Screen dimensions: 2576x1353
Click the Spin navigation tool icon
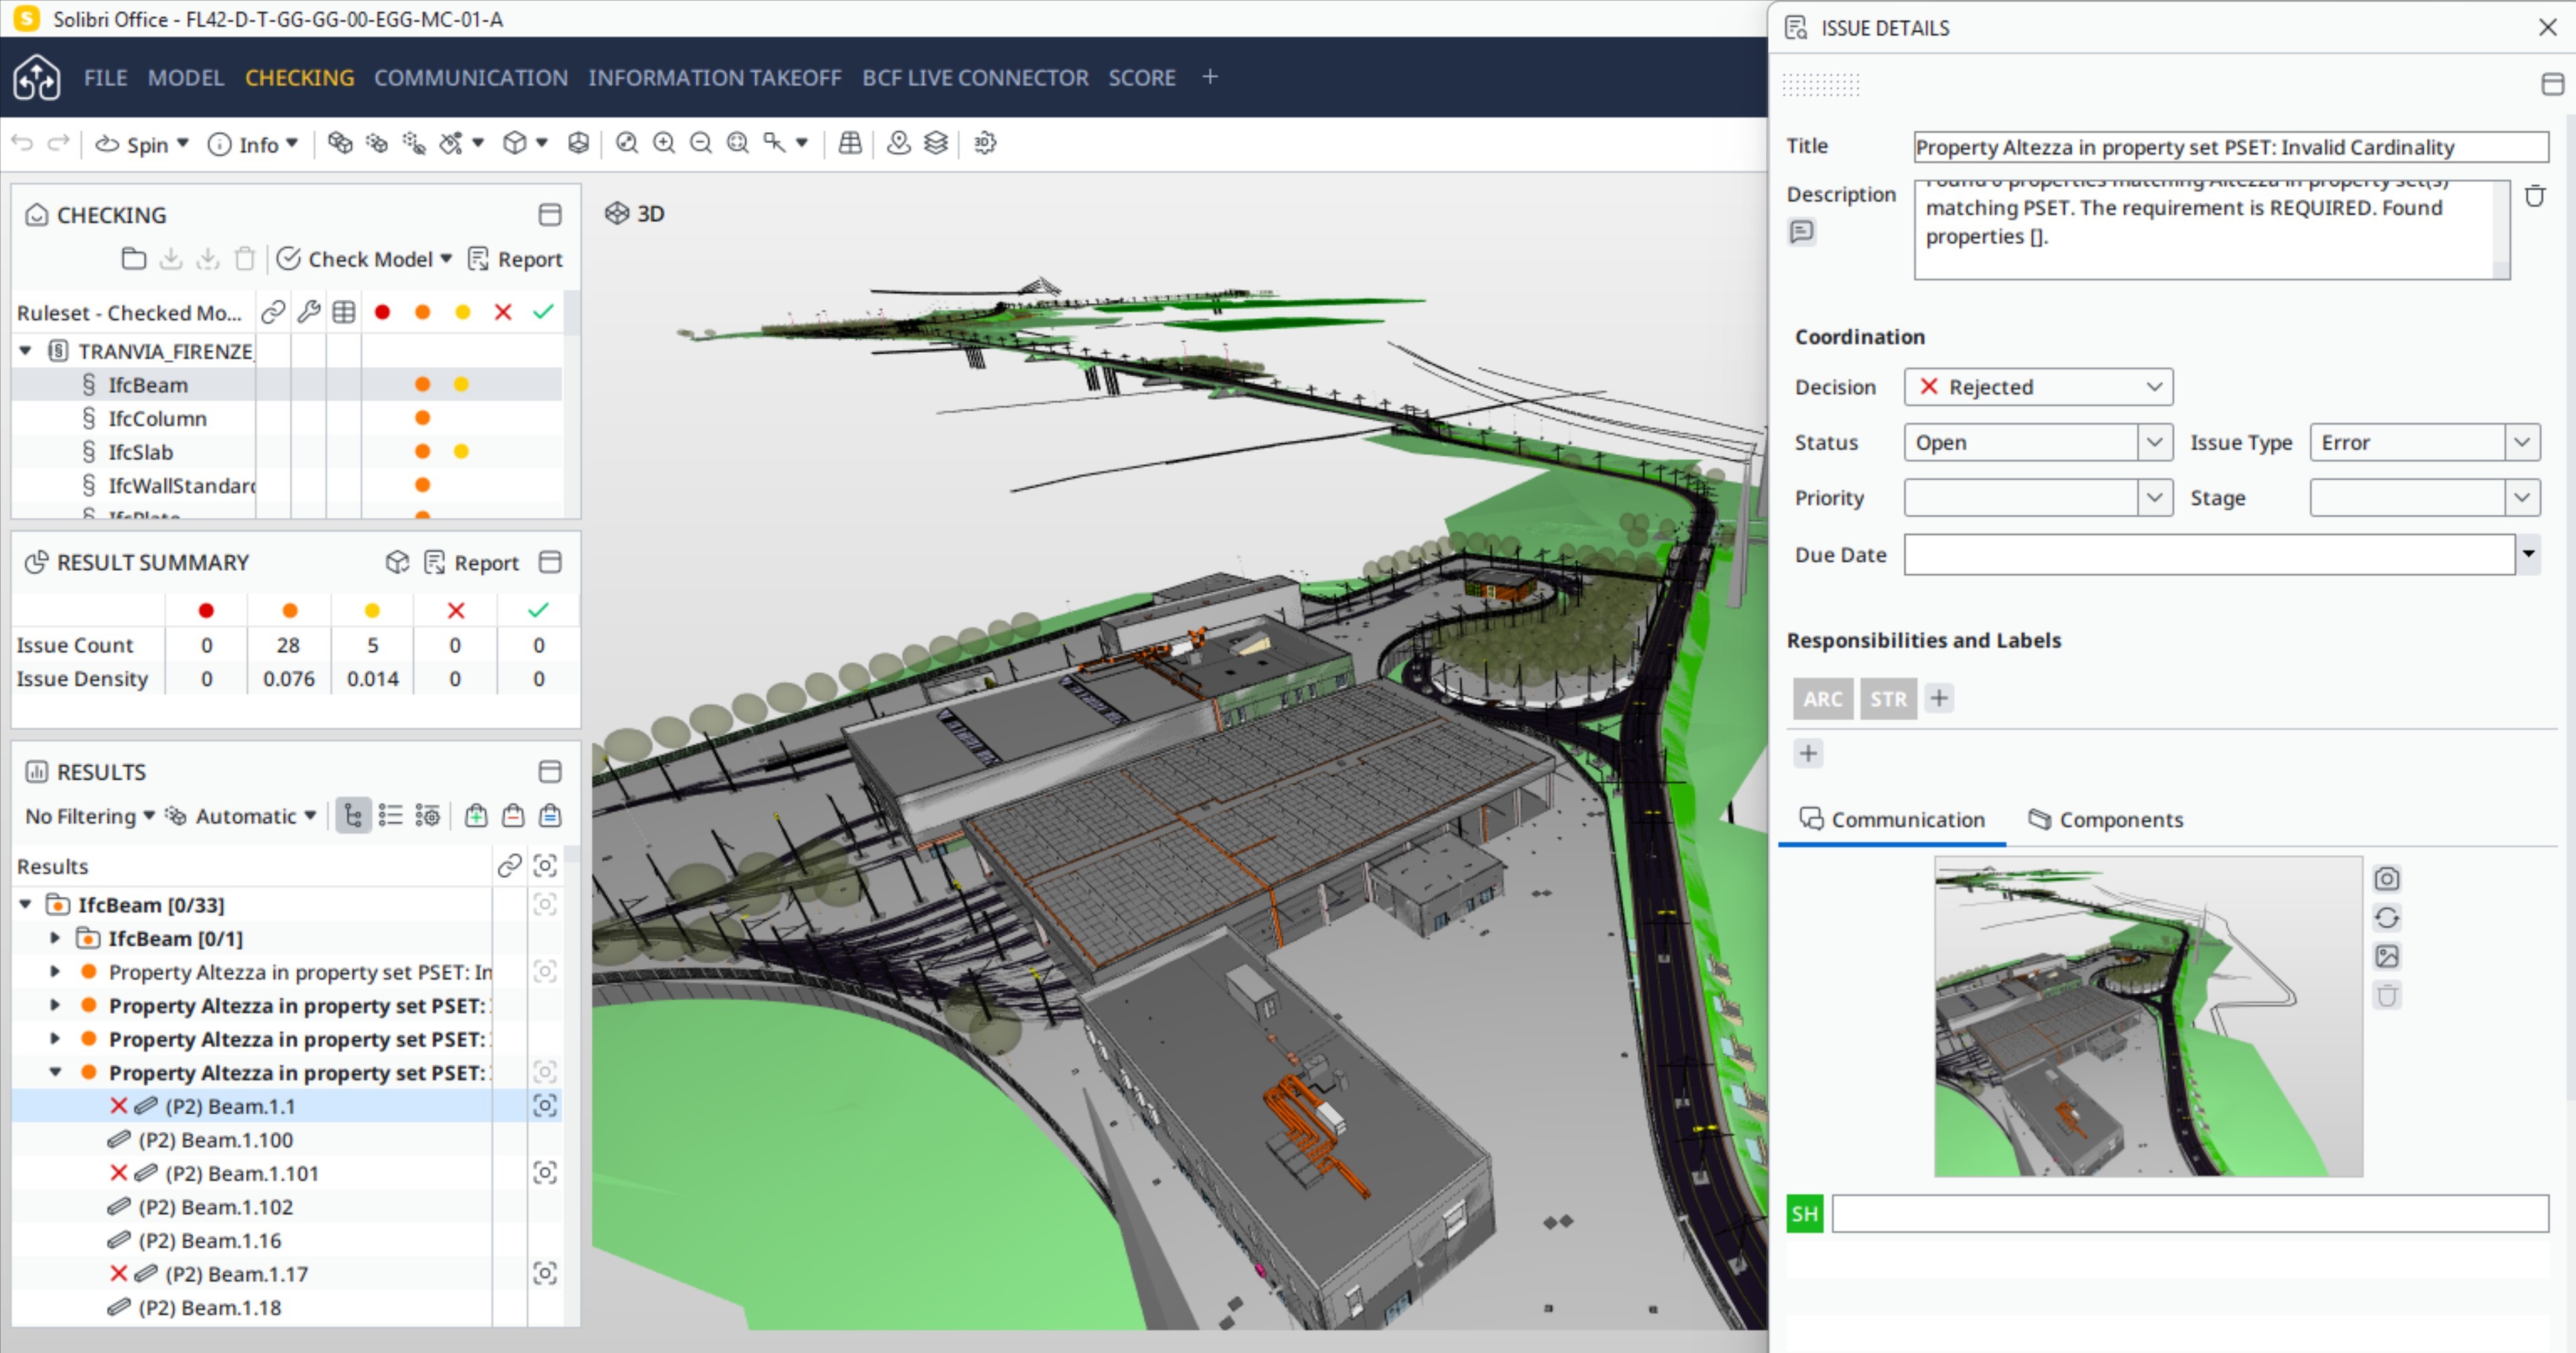point(108,144)
